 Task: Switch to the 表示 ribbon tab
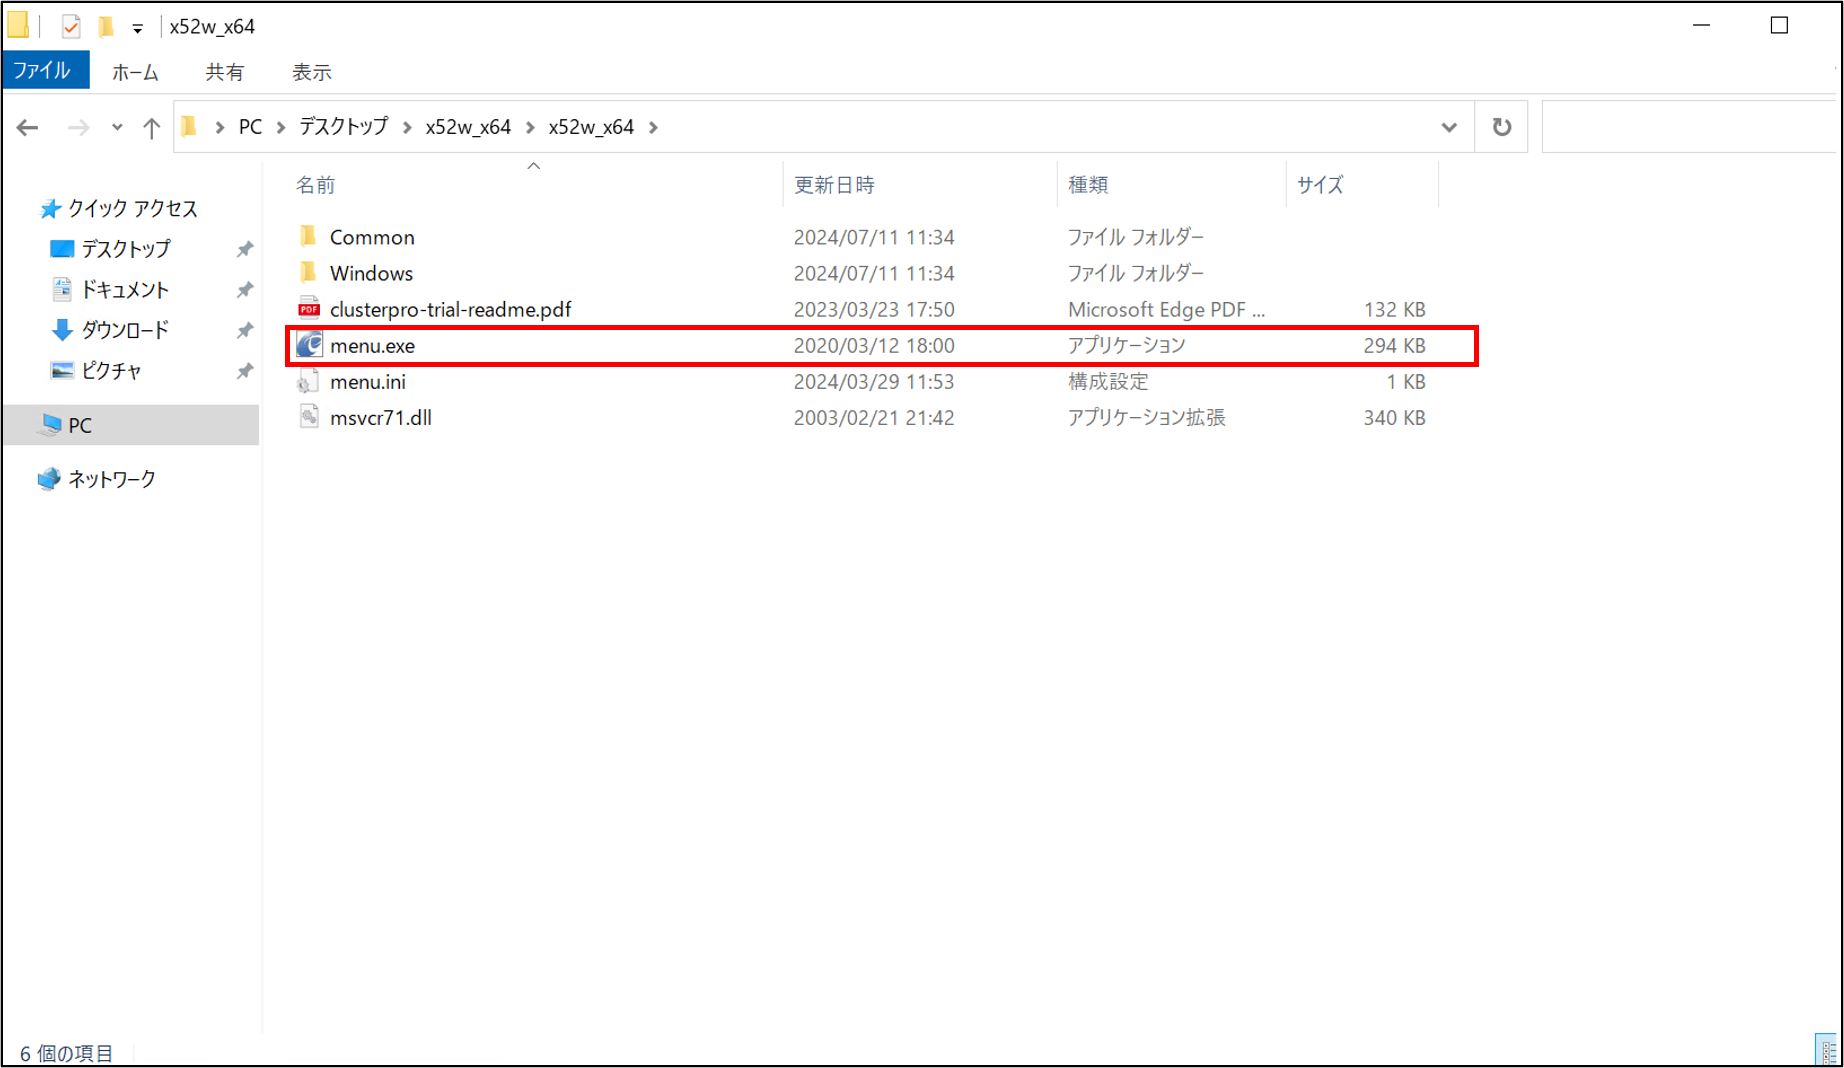pos(311,72)
